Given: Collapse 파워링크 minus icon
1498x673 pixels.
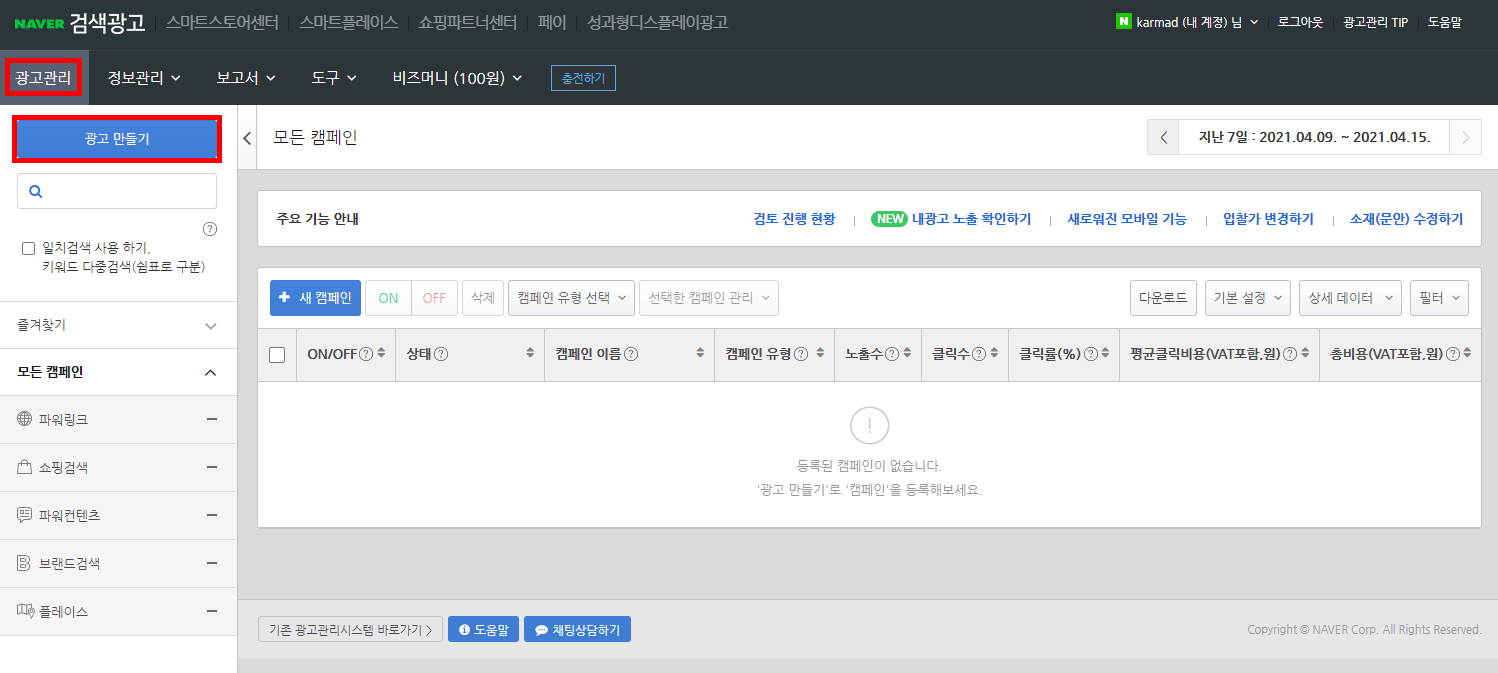Looking at the screenshot, I should tap(212, 419).
